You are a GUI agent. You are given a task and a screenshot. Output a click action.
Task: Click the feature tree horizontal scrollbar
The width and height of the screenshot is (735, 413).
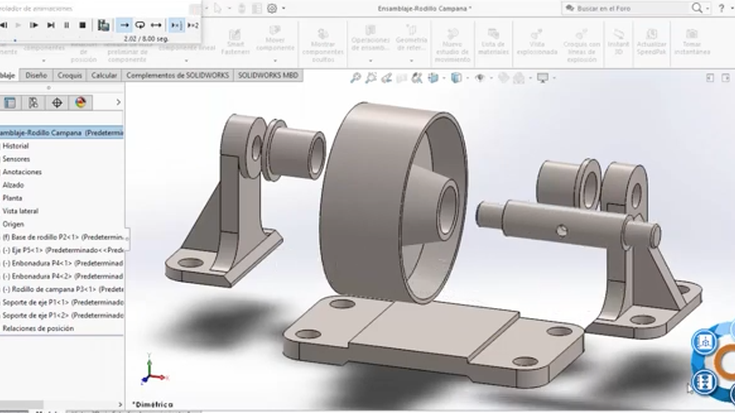[x=22, y=405]
